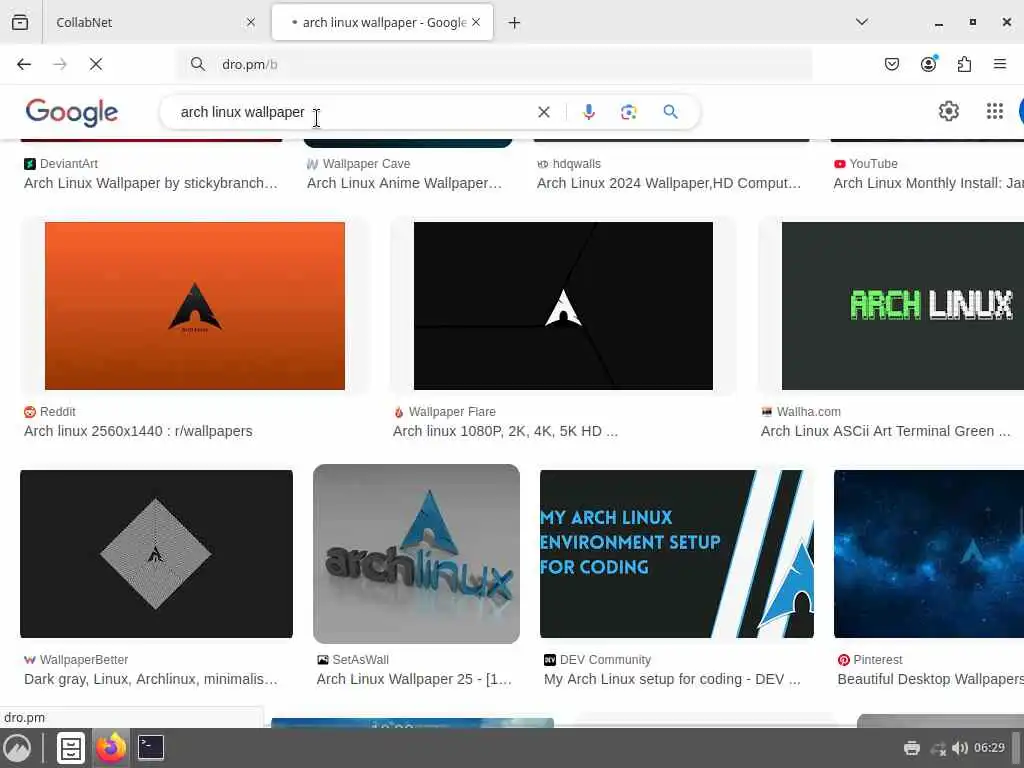Click the search magnifier in address bar

198,64
